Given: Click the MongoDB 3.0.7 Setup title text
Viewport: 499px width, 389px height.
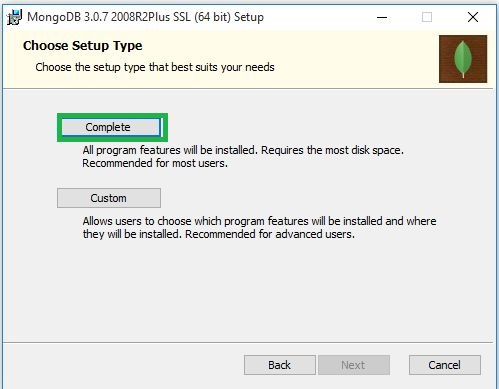Looking at the screenshot, I should click(x=145, y=17).
